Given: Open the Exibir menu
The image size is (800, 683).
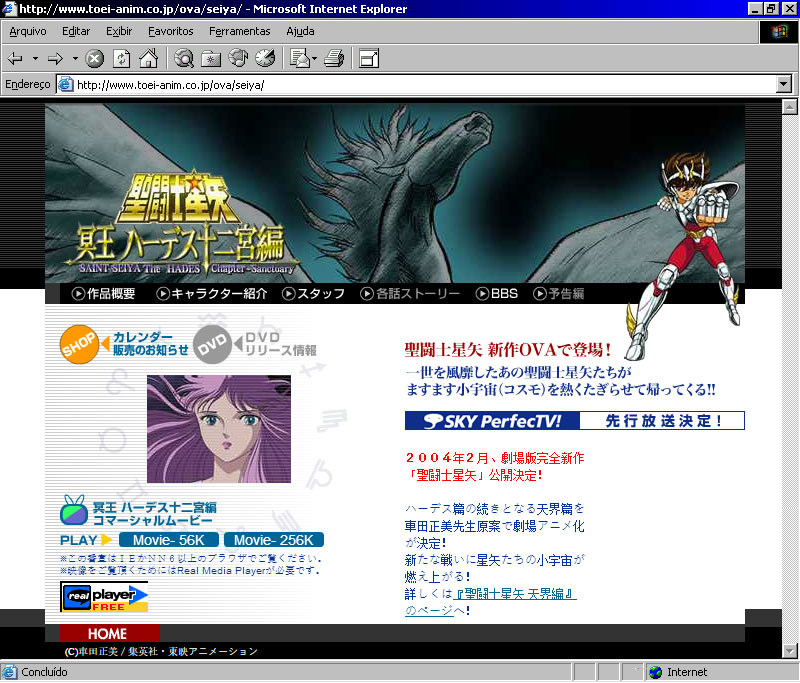Looking at the screenshot, I should pos(119,32).
